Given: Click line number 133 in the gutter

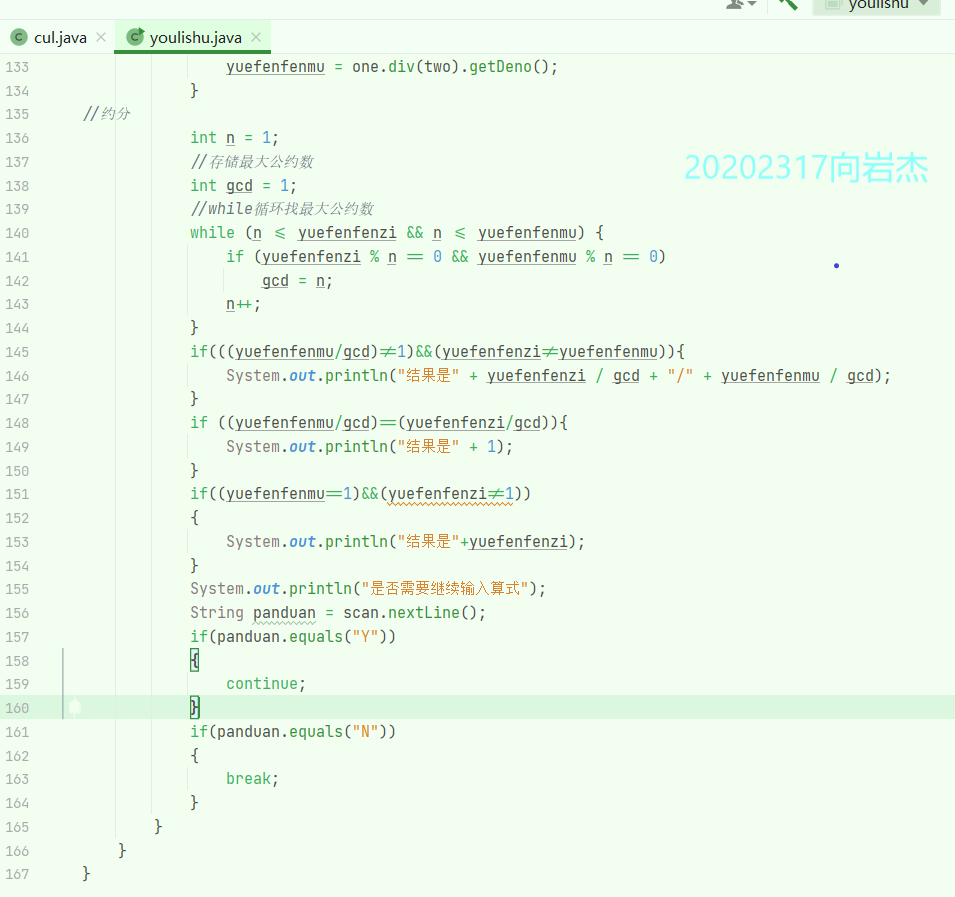Looking at the screenshot, I should click(x=17, y=67).
